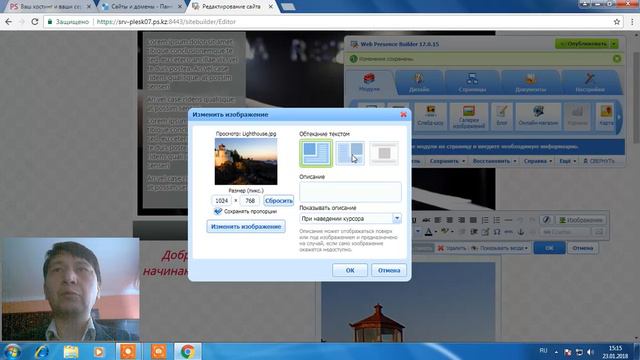Viewport: 640px width, 360px height.
Task: Select the 'Блог' module icon
Action: point(502,116)
